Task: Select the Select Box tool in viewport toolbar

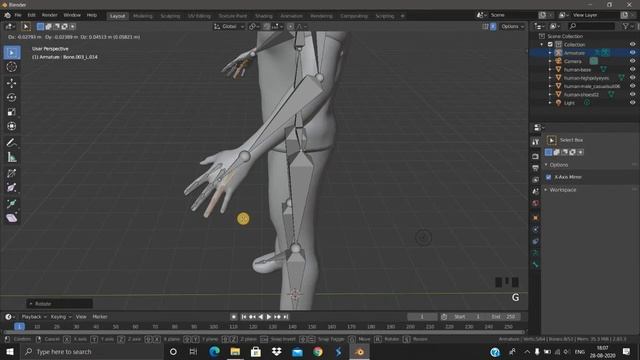Action: coord(11,53)
